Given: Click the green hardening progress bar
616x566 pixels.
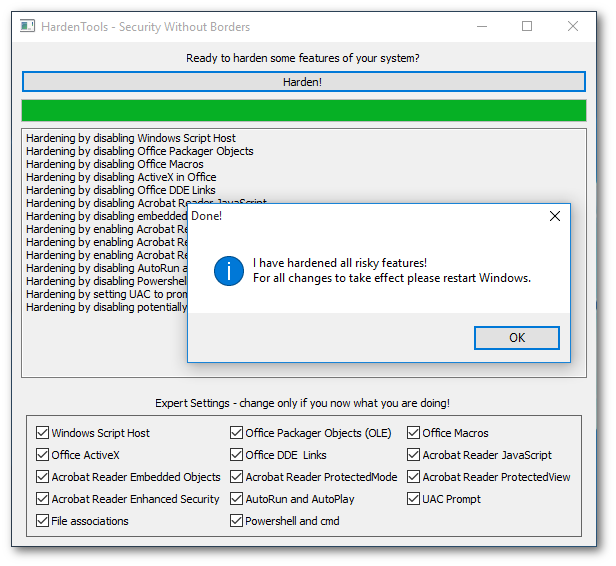Looking at the screenshot, I should 304,110.
